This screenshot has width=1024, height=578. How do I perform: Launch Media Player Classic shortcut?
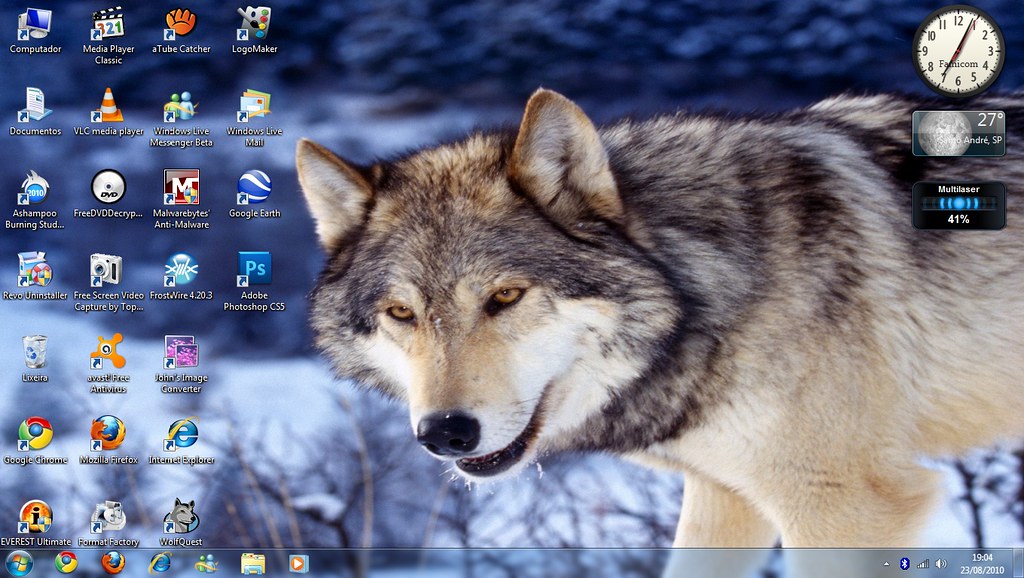point(108,36)
